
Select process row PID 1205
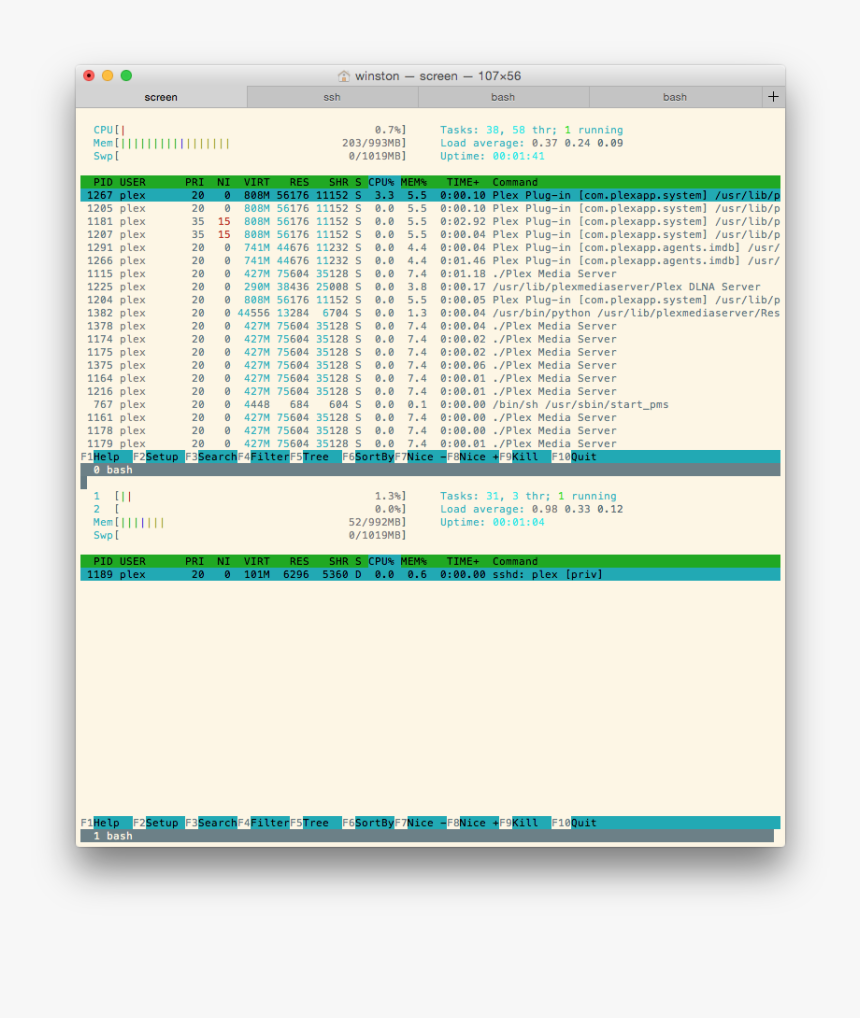(430, 208)
